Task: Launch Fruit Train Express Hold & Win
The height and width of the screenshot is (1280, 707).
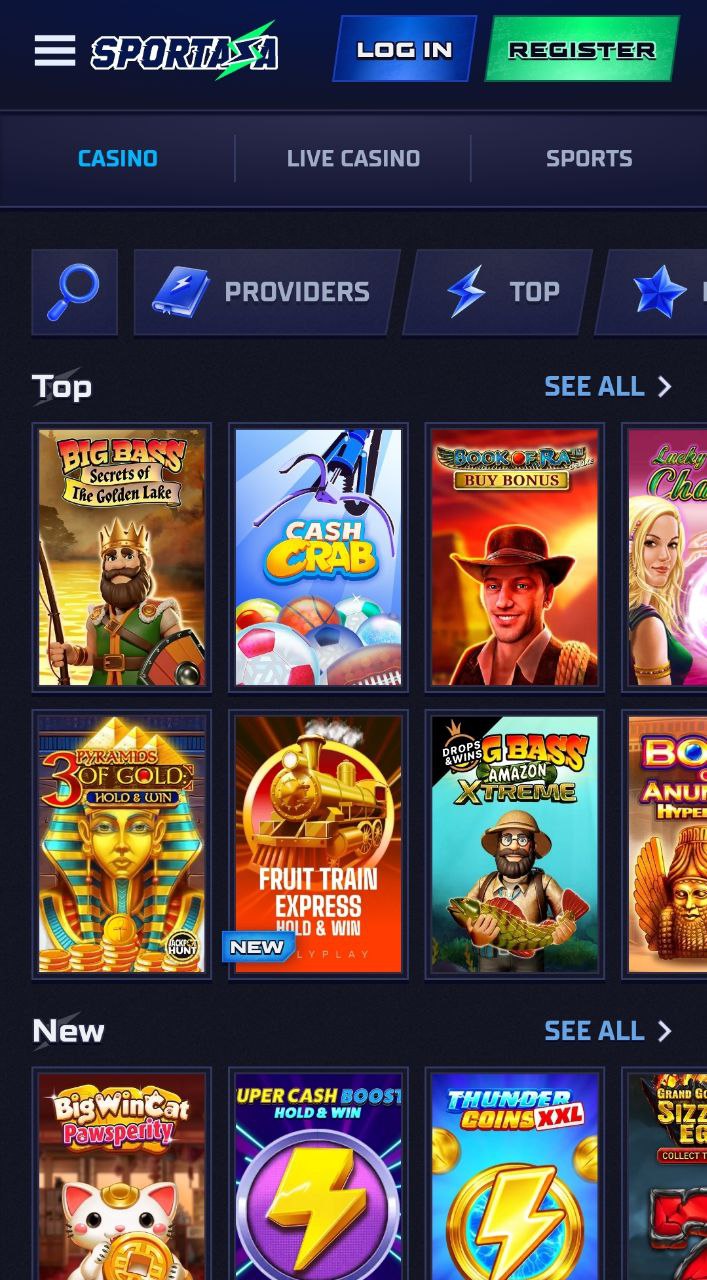Action: (x=318, y=844)
